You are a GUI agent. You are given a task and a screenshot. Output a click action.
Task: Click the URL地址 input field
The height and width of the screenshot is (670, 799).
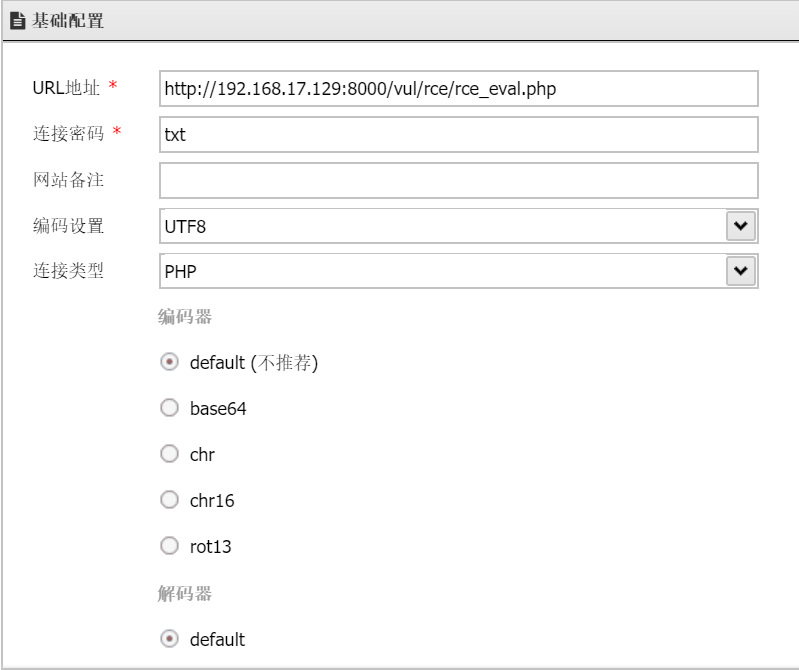458,89
